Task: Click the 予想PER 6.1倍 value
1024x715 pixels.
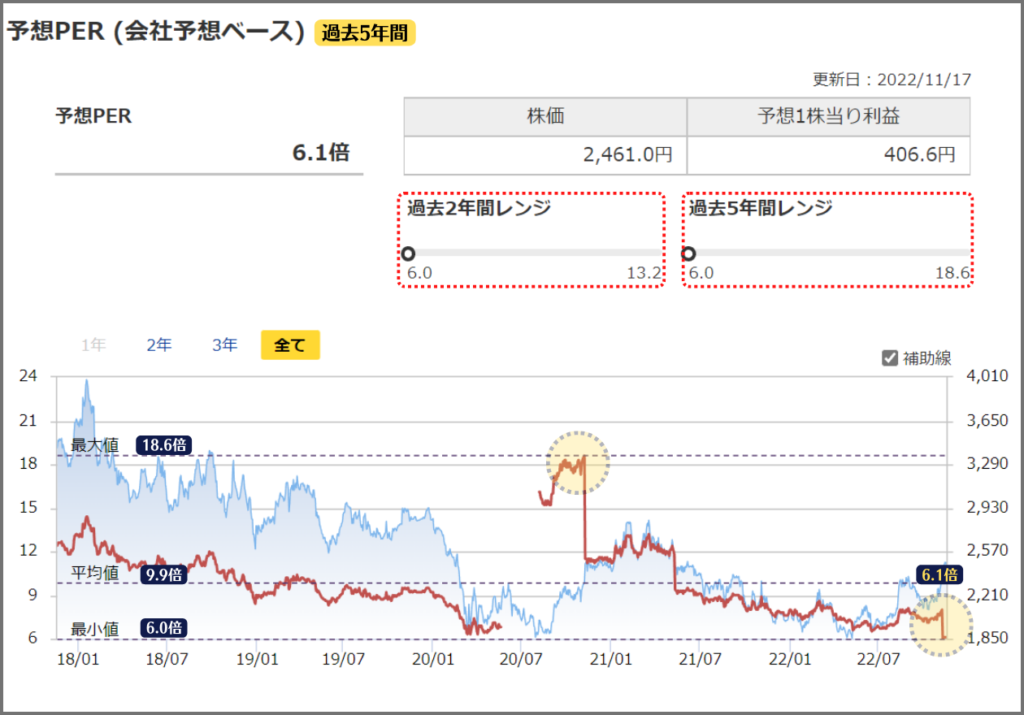Action: coord(321,153)
